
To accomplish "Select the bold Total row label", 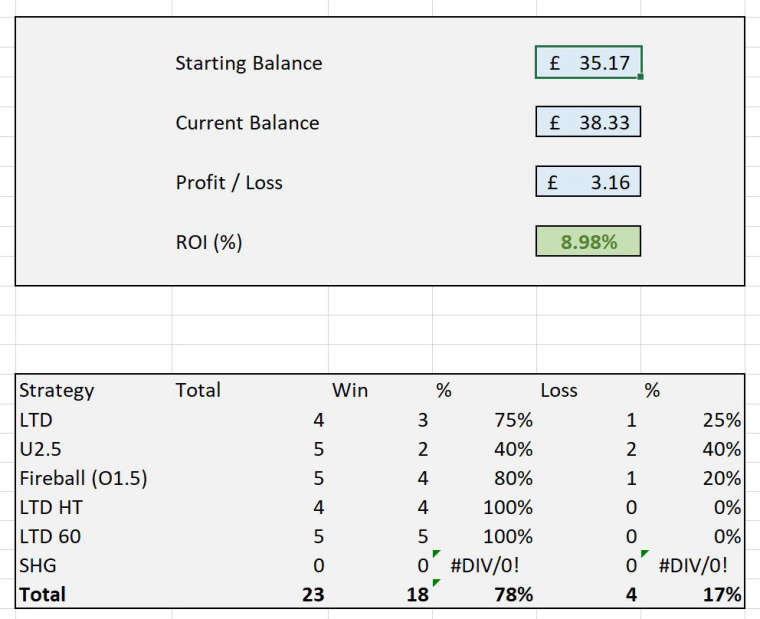I will 42,594.
